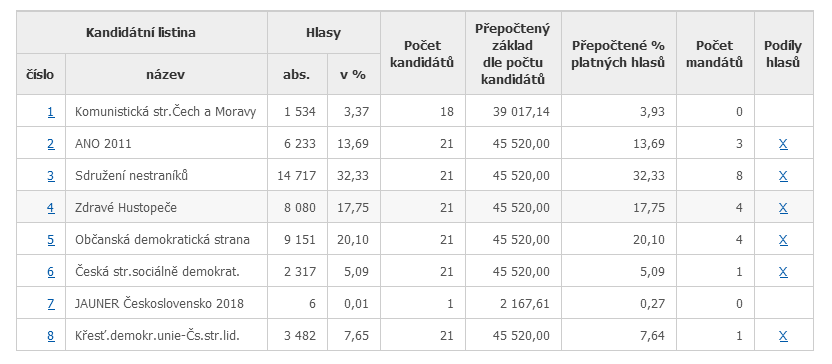This screenshot has height=364, width=832.
Task: Open candidate list number 3 link
Action: [x=51, y=176]
